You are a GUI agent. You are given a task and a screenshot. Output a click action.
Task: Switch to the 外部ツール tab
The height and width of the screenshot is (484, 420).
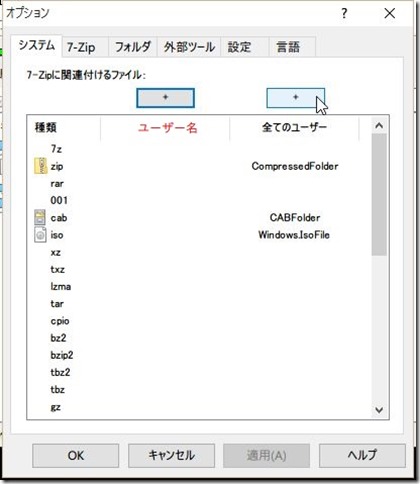pyautogui.click(x=189, y=47)
